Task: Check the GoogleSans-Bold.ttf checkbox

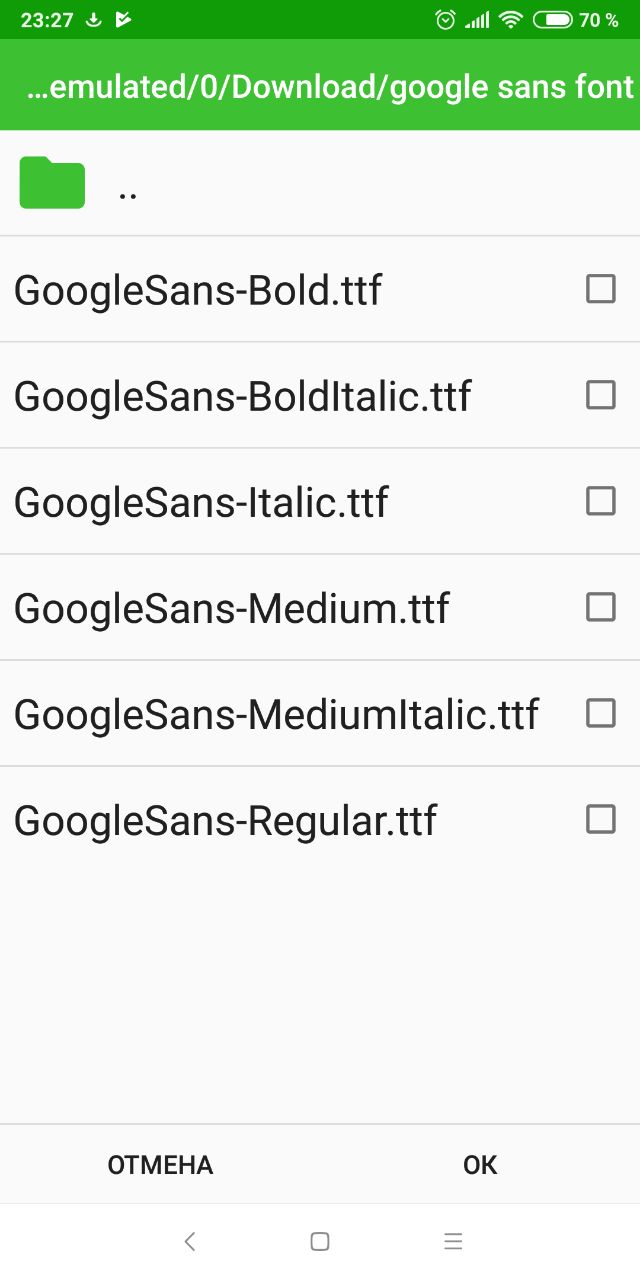Action: [600, 289]
